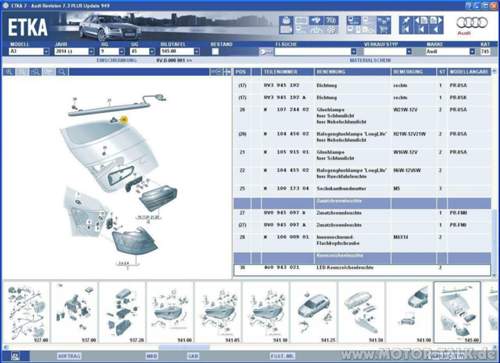Click the POS column header
The width and height of the screenshot is (500, 363).
tap(242, 72)
